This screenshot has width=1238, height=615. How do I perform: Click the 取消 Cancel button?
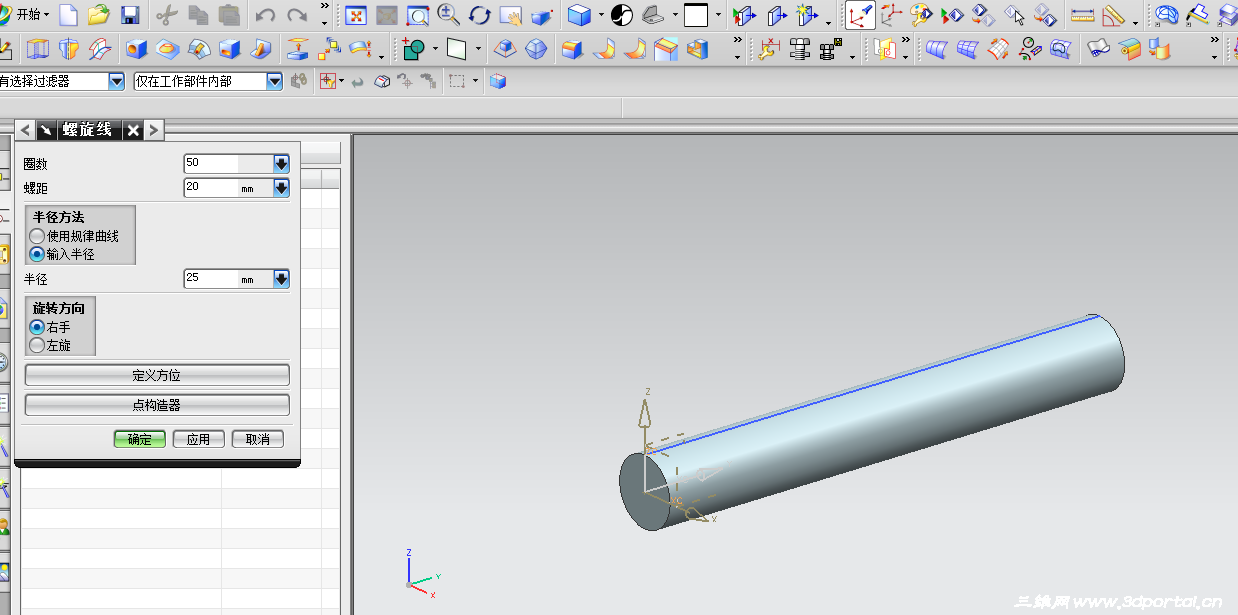(x=258, y=439)
